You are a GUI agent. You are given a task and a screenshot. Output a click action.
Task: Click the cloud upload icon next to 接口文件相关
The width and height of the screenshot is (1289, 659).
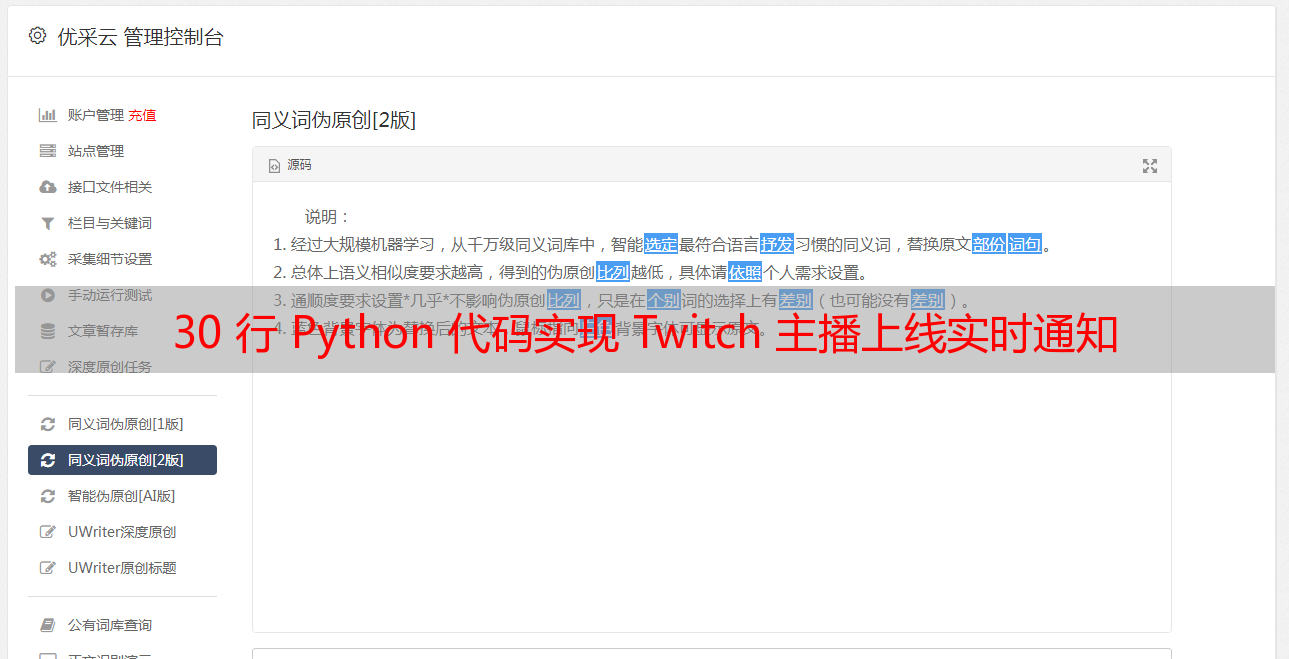click(x=47, y=187)
